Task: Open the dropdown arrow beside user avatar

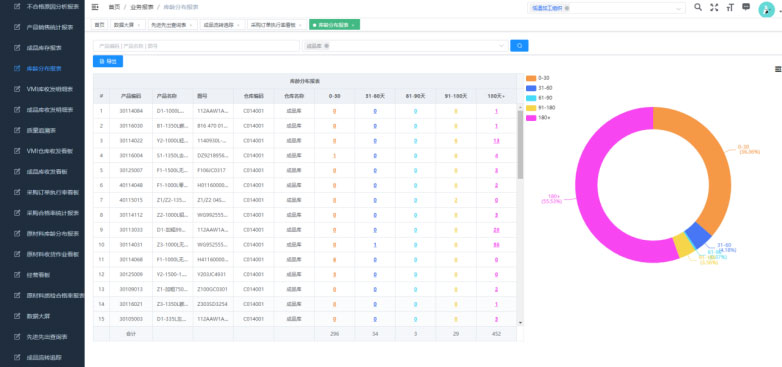Action: 778,10
